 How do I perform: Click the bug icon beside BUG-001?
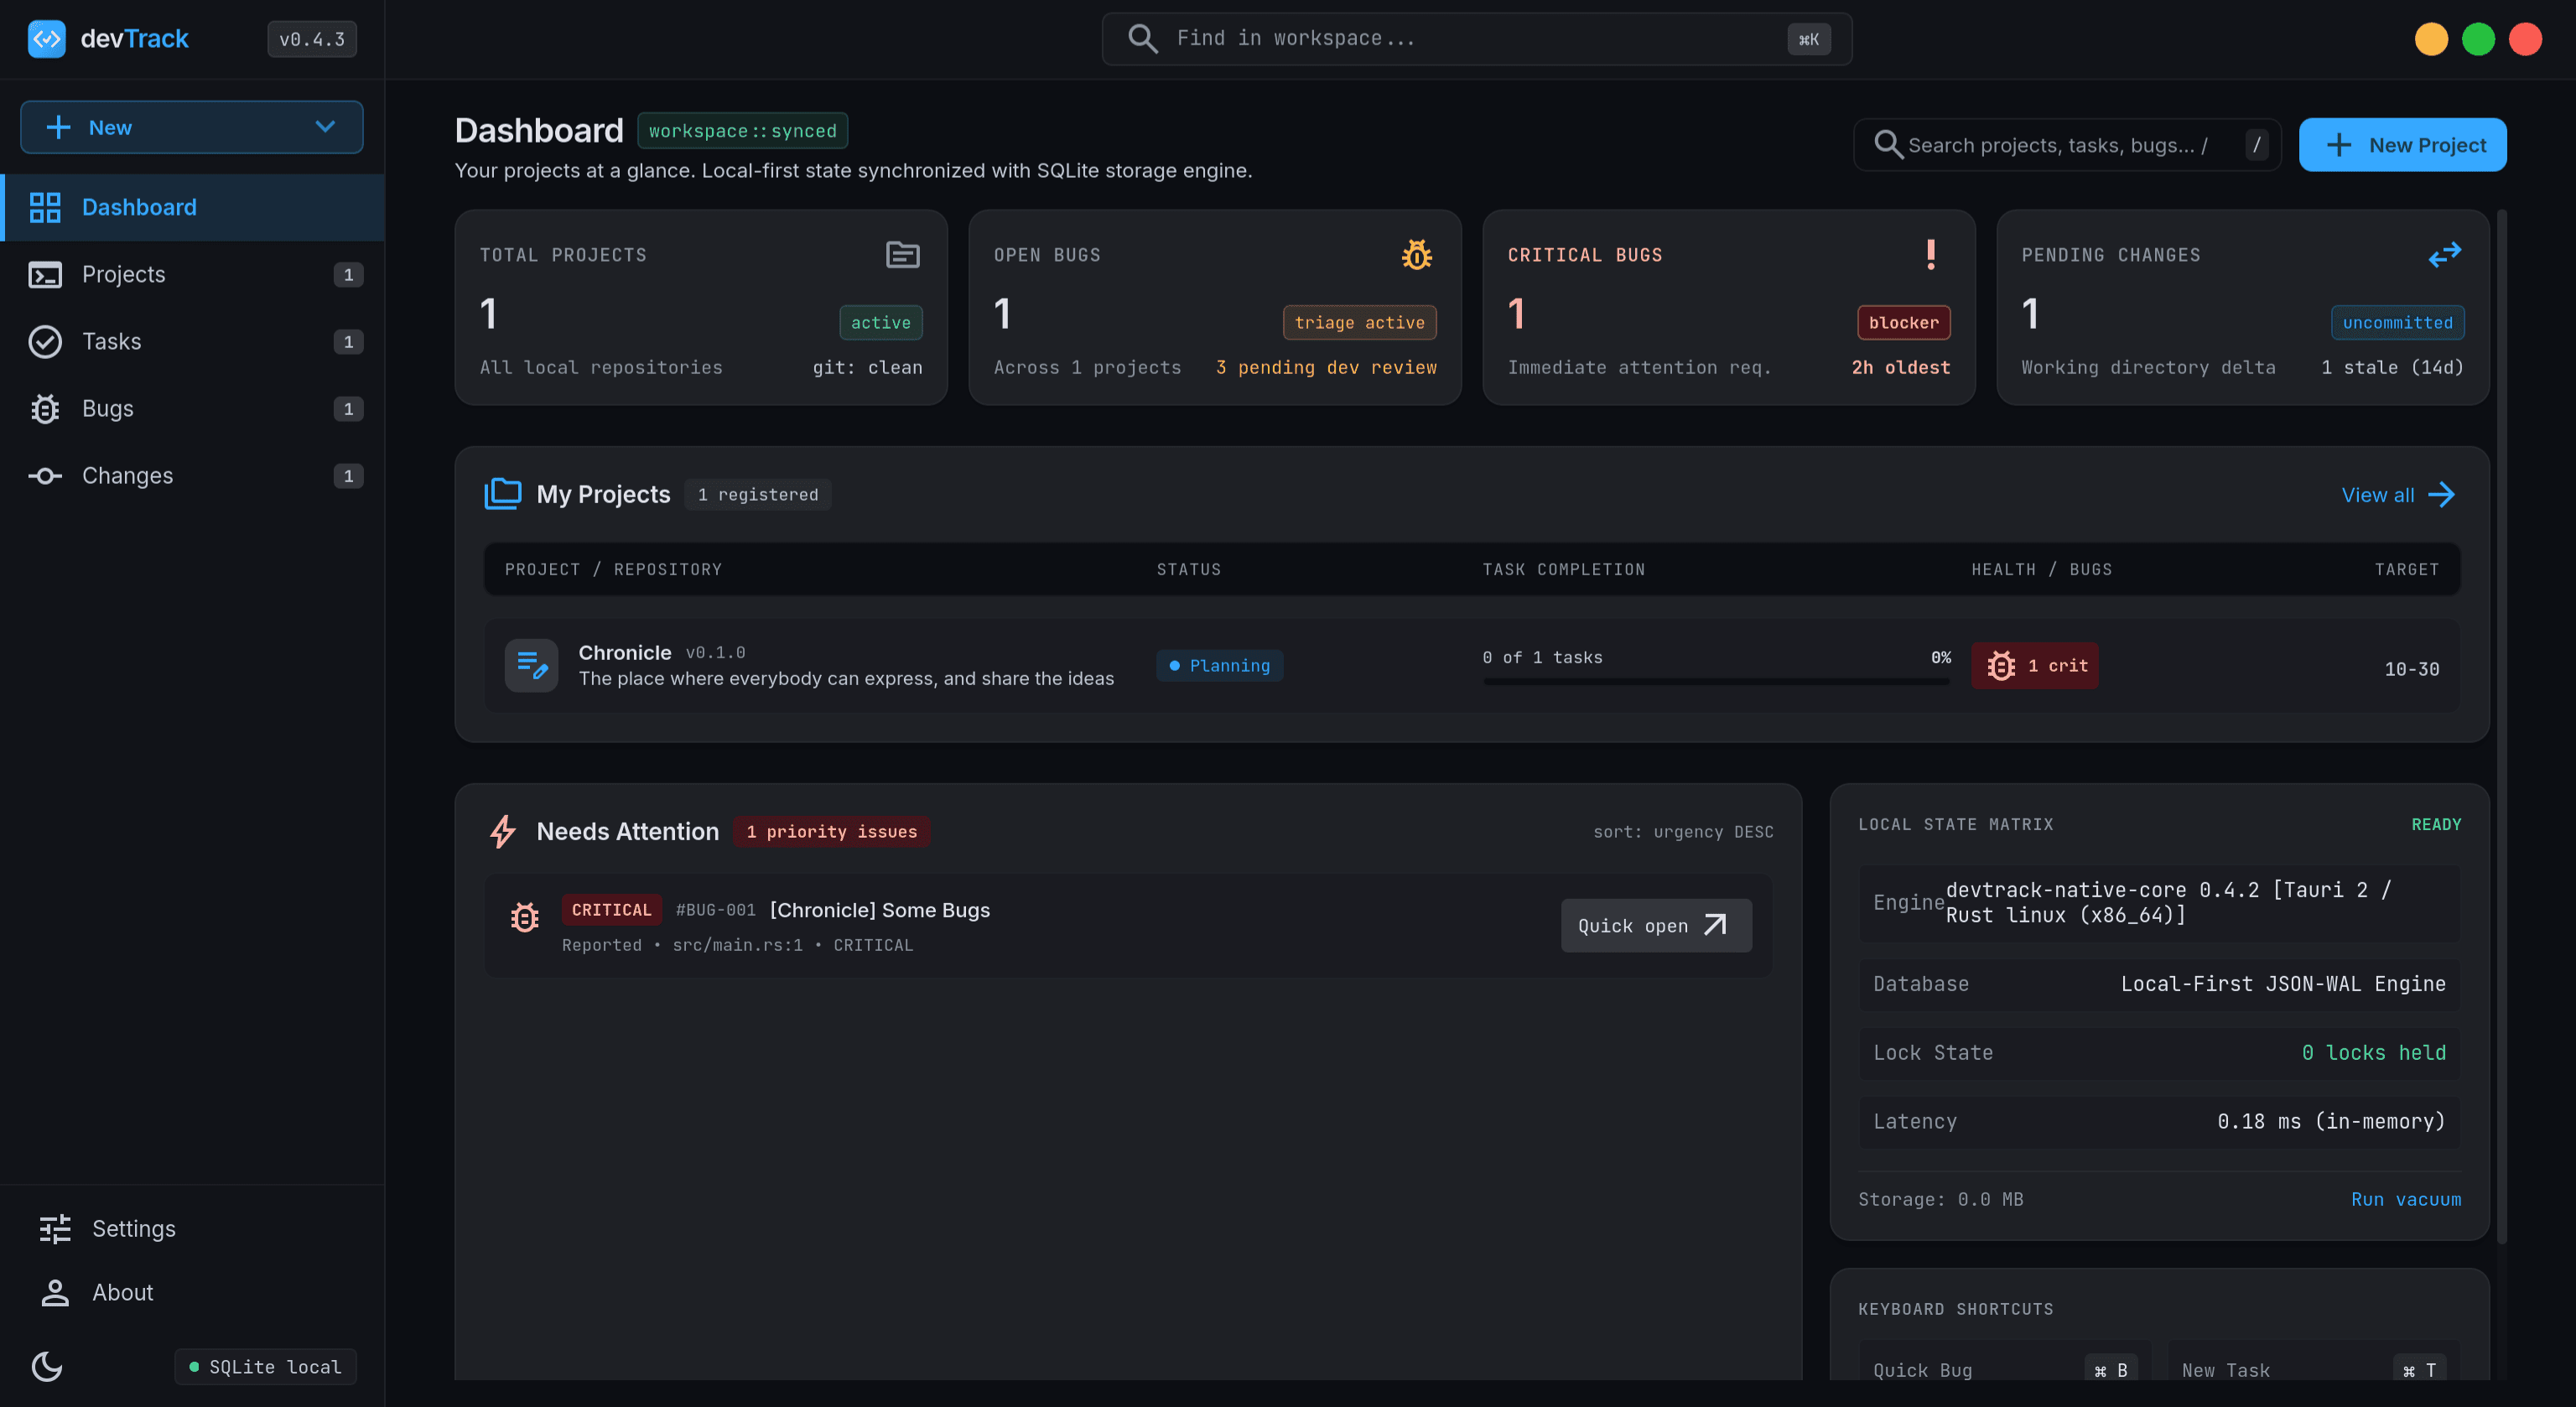525,917
